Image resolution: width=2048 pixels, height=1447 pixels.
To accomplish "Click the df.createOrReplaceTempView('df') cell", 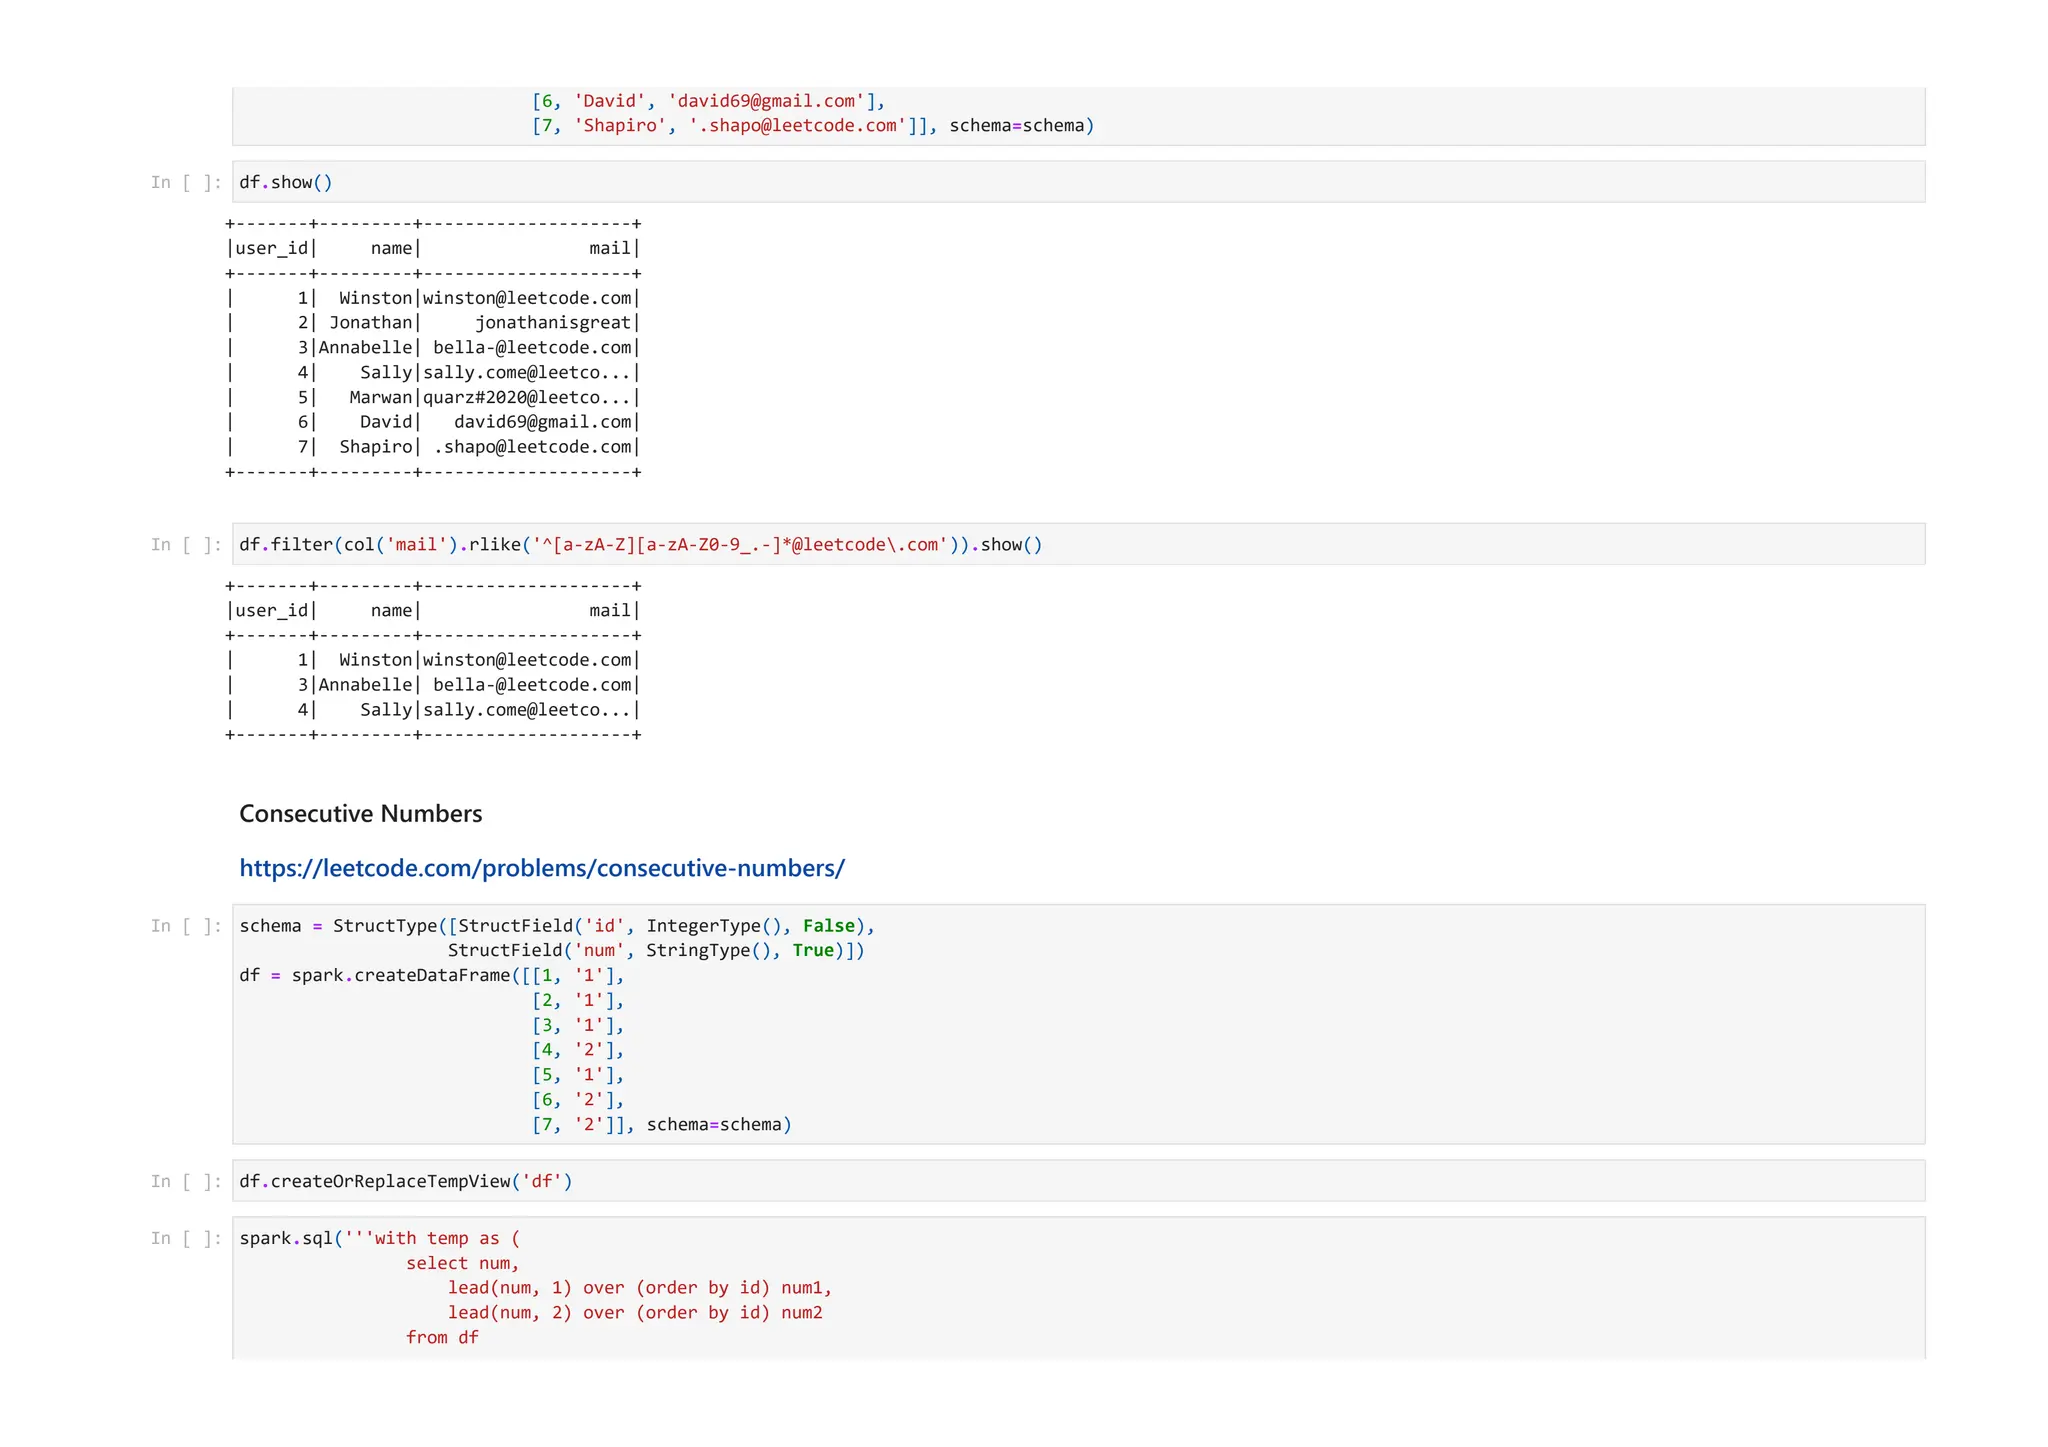I will [x=1078, y=1181].
